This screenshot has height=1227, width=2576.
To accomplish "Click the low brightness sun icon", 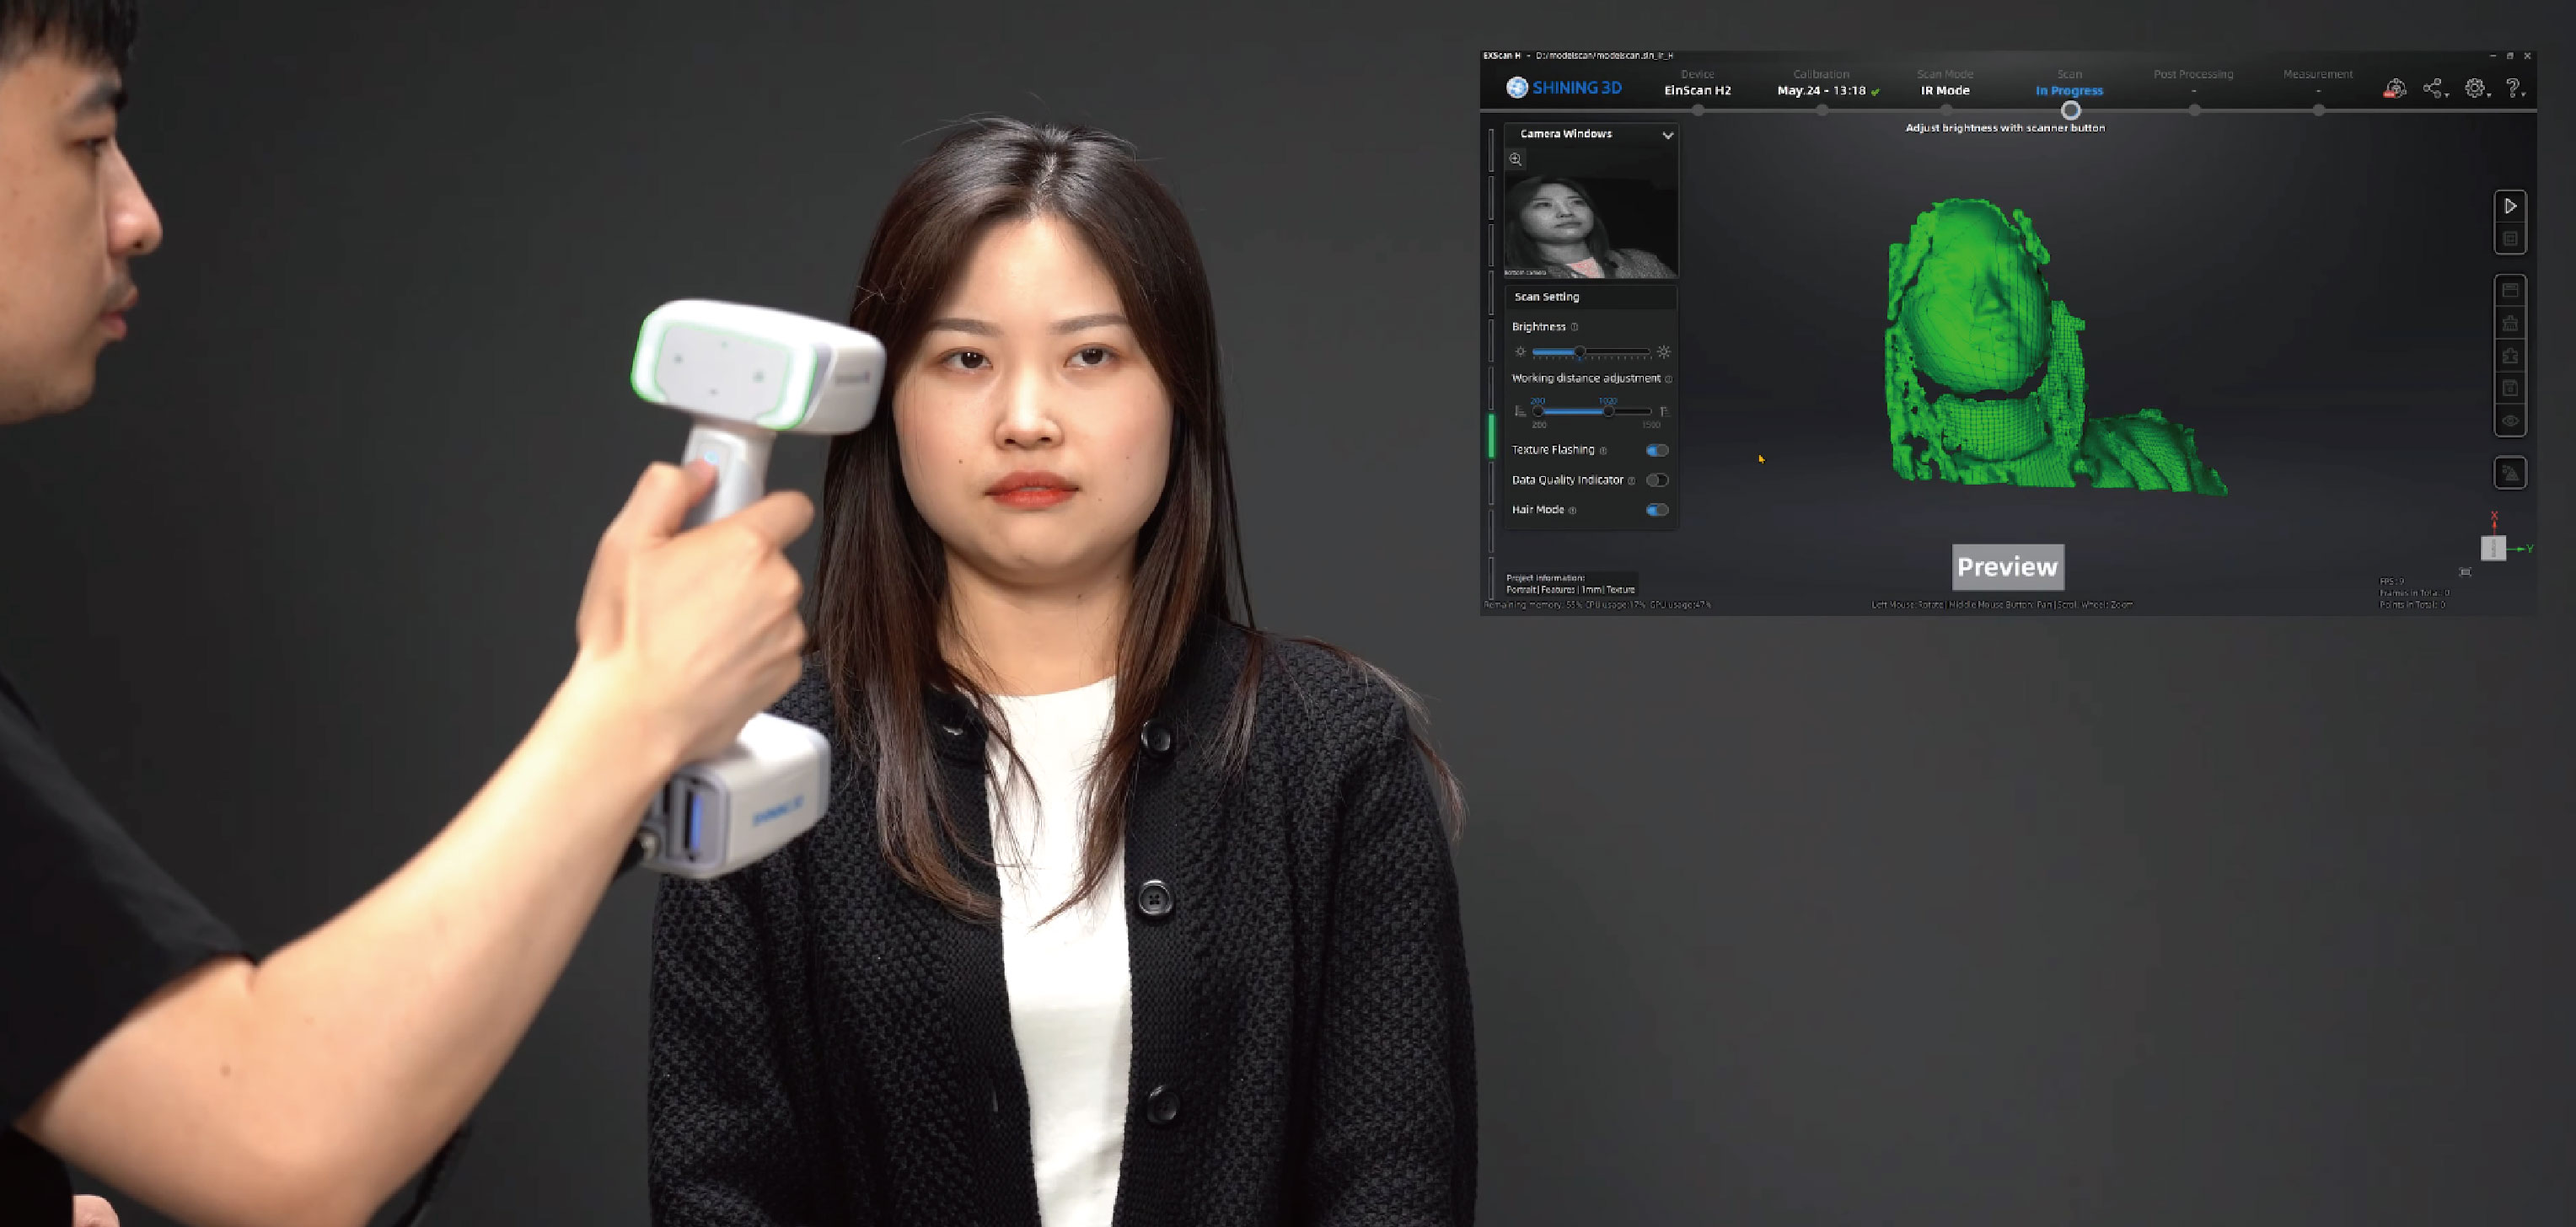I will pyautogui.click(x=1520, y=352).
